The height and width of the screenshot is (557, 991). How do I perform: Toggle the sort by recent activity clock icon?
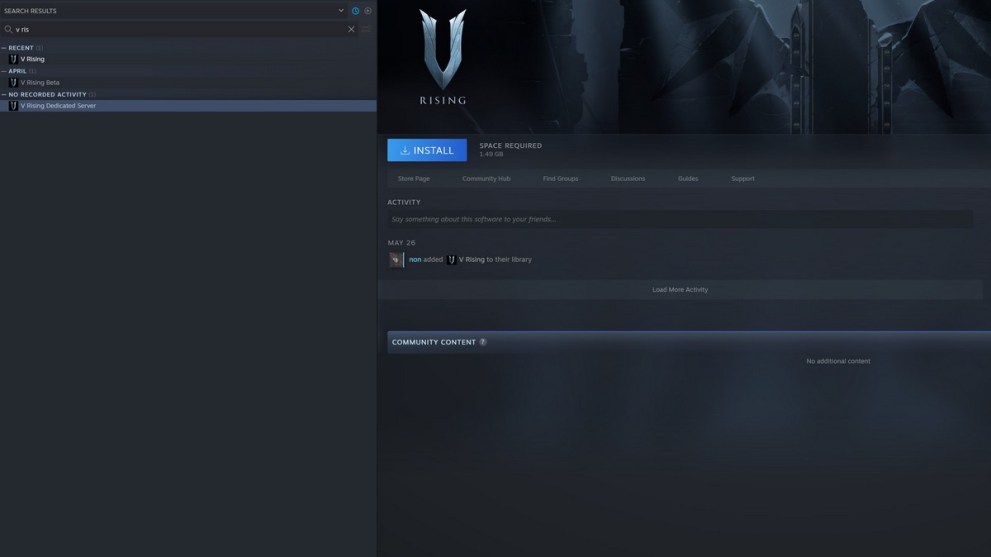355,11
